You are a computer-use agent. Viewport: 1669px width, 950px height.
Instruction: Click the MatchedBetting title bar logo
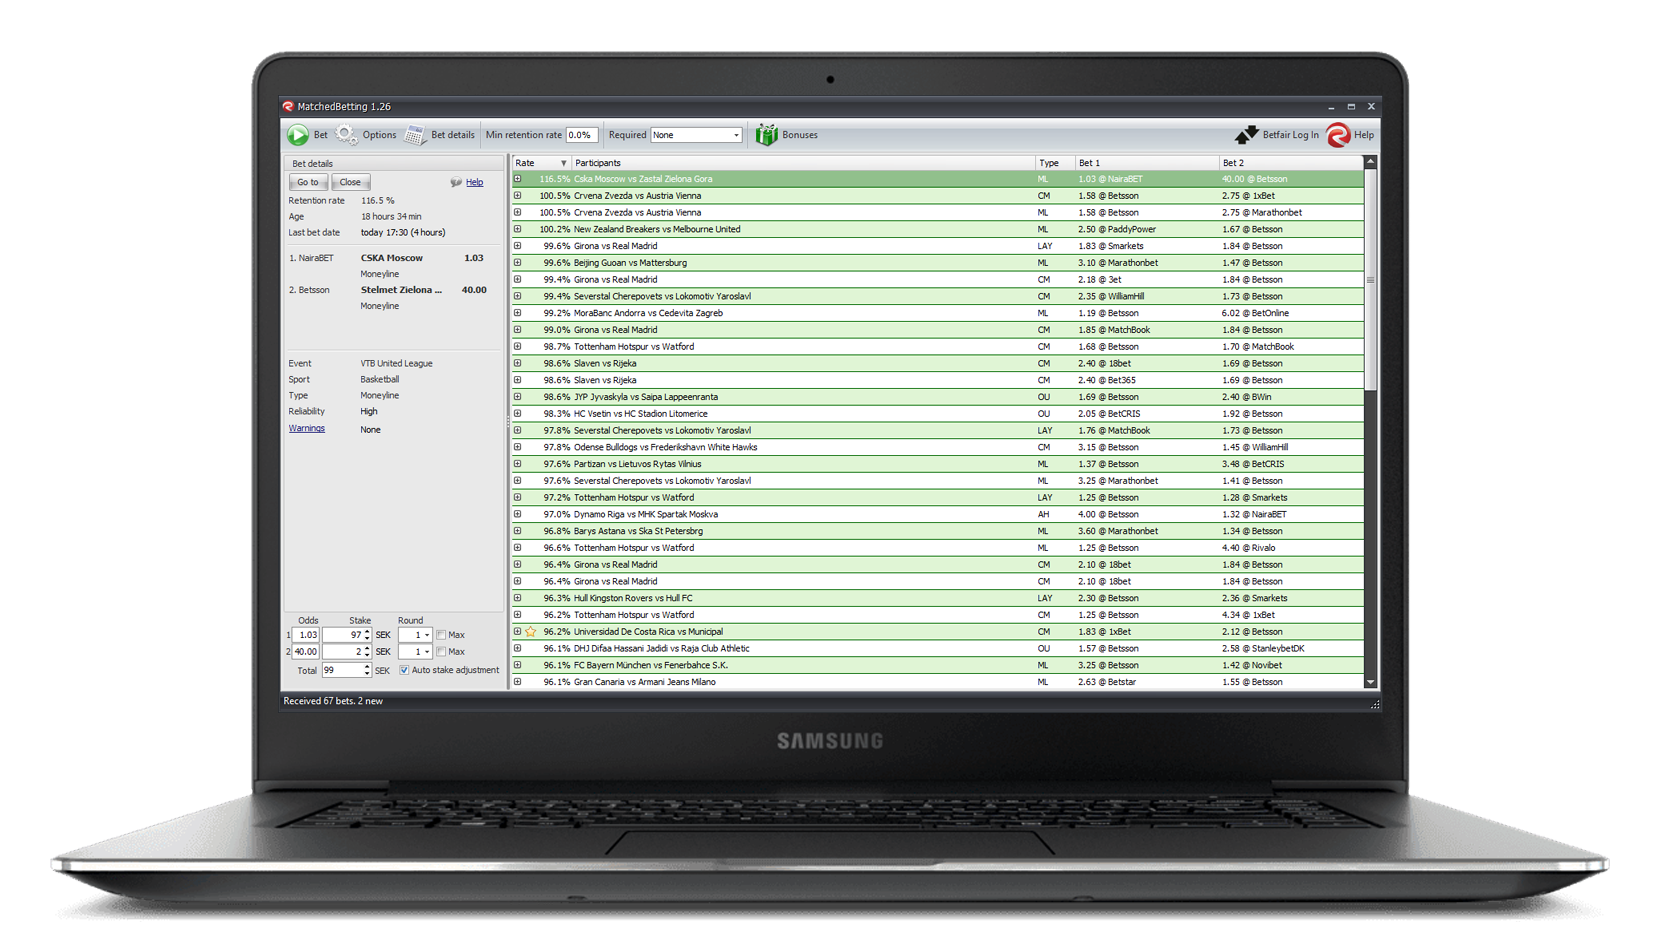click(x=288, y=106)
